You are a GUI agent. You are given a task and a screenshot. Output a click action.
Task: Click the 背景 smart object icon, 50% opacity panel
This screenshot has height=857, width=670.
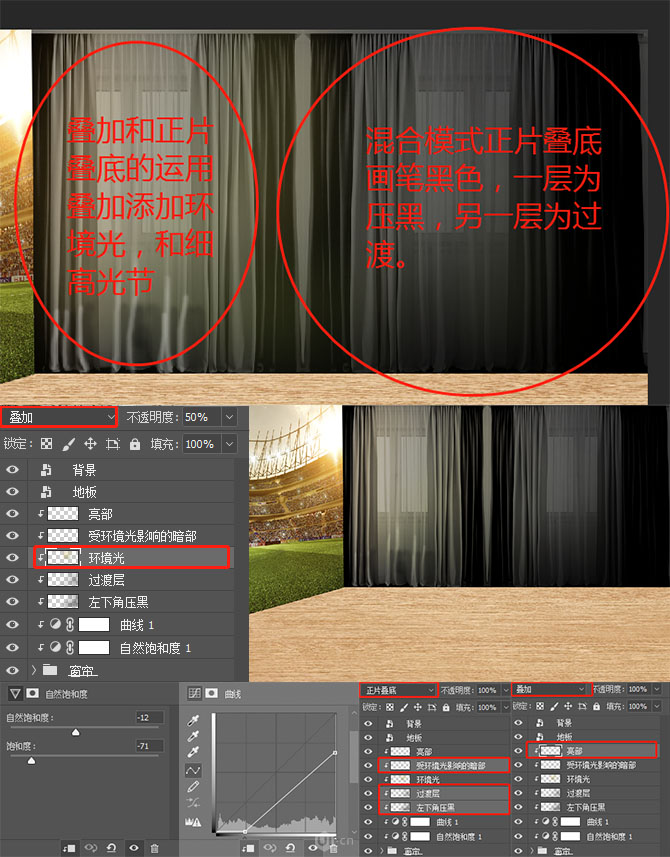tap(46, 469)
